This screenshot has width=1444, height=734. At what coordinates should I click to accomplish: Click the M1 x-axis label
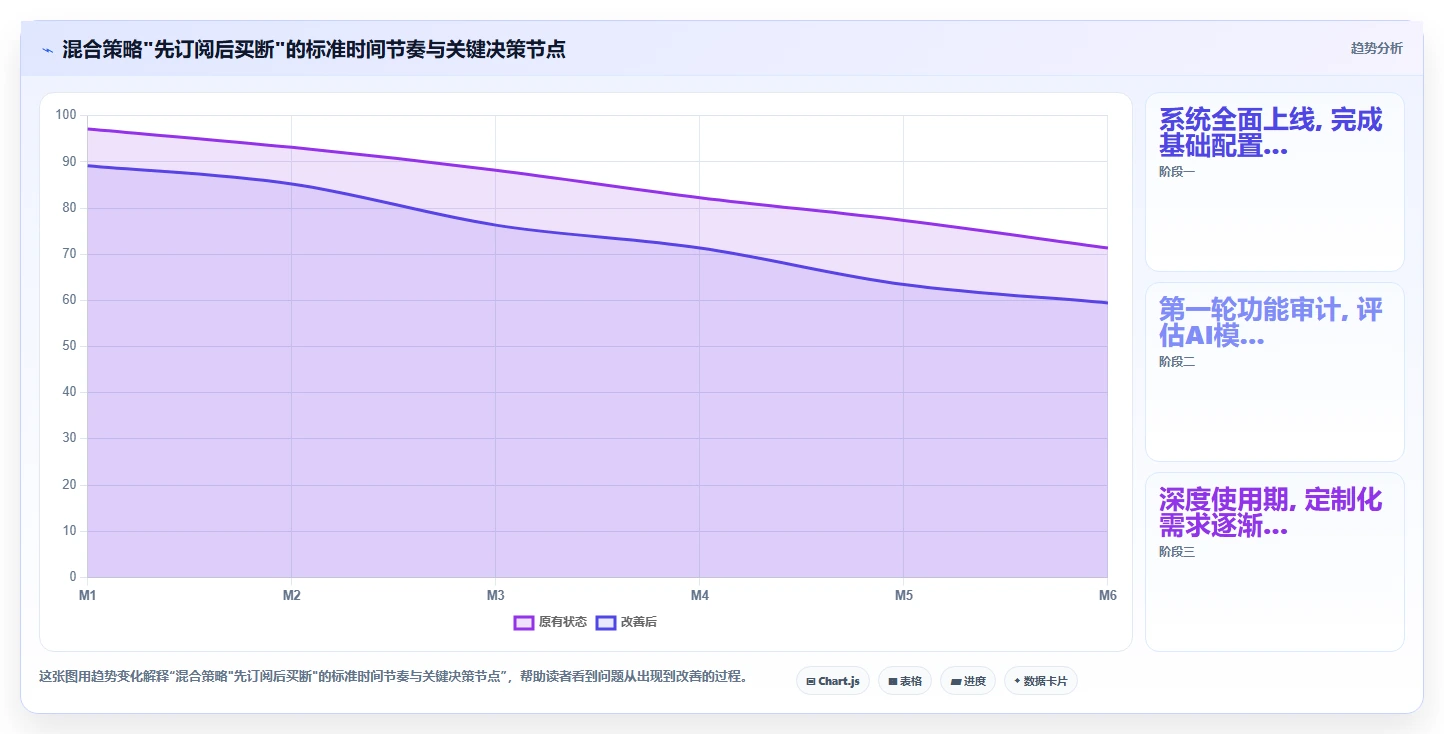(87, 596)
